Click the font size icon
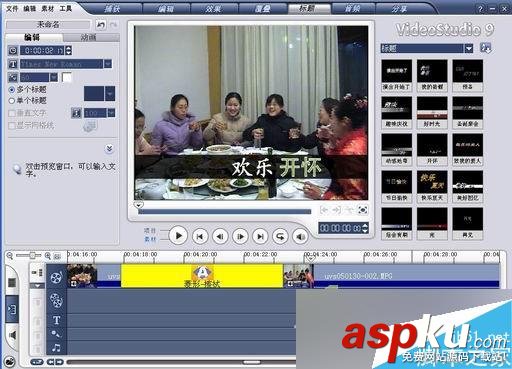 [13, 78]
